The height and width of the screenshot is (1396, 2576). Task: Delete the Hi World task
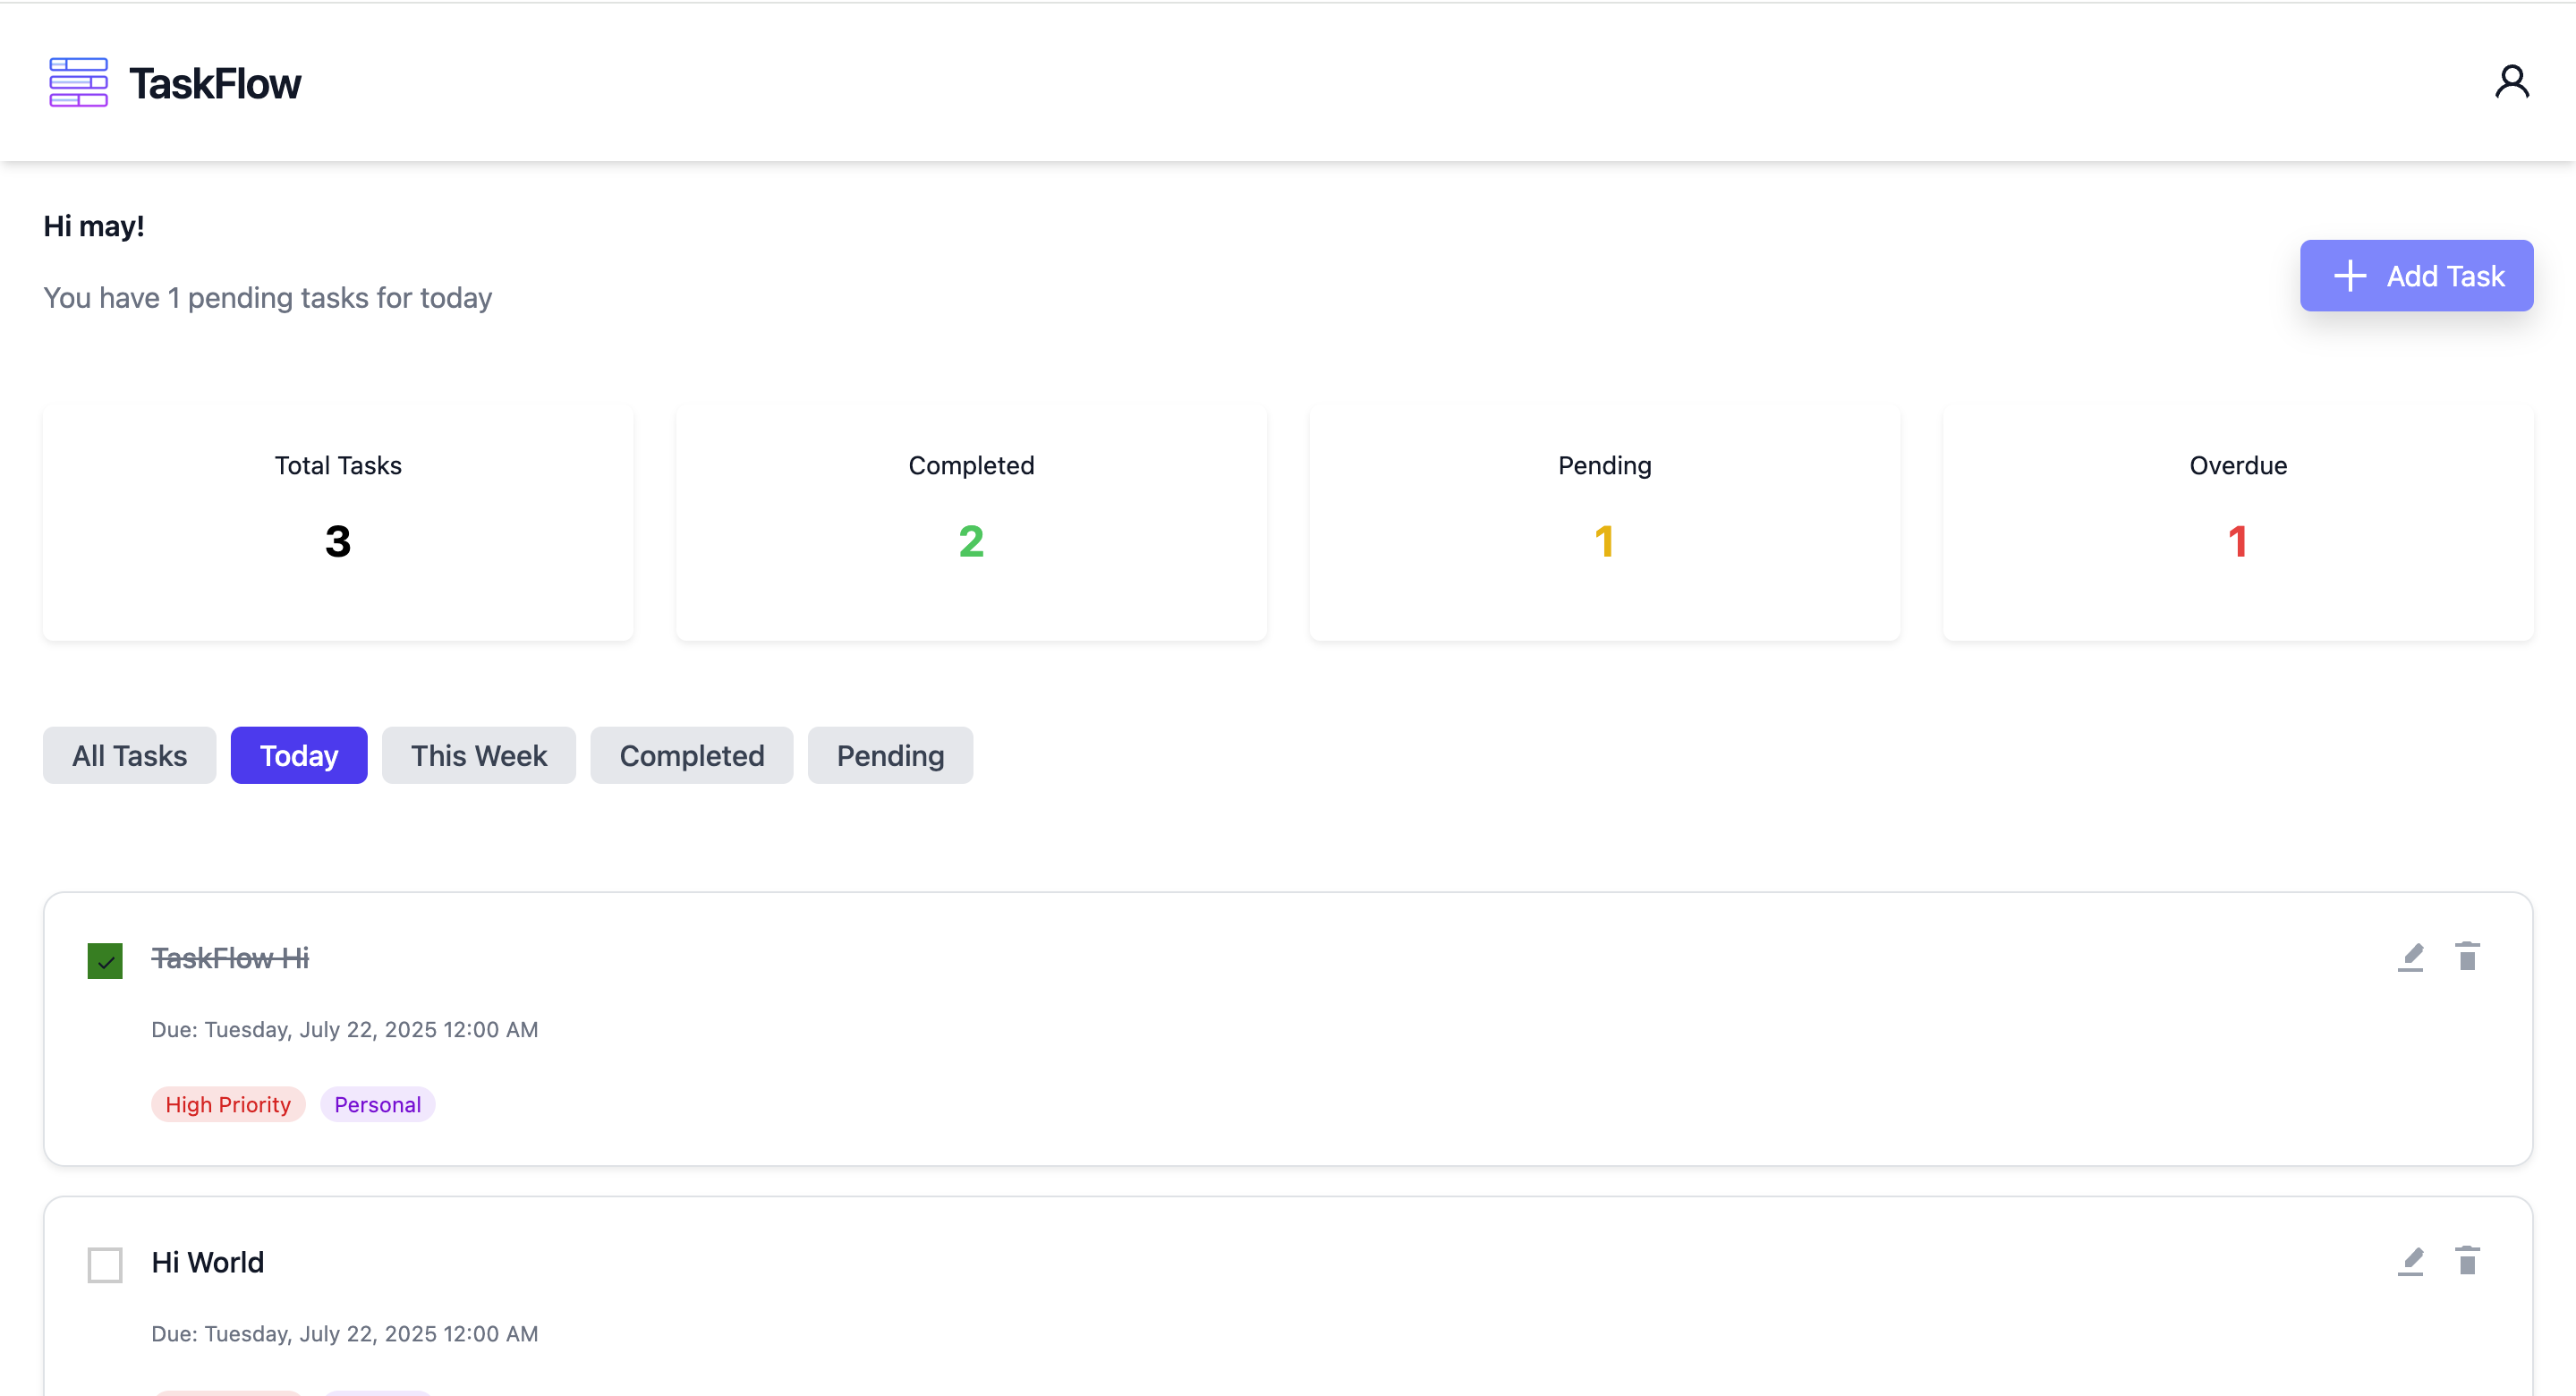click(2467, 1261)
